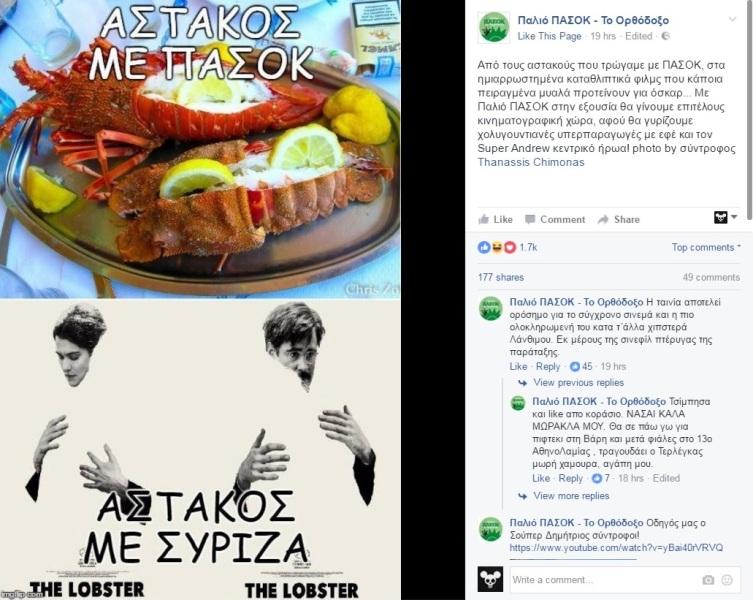Click the globe privacy icon near Edited

tap(665, 36)
